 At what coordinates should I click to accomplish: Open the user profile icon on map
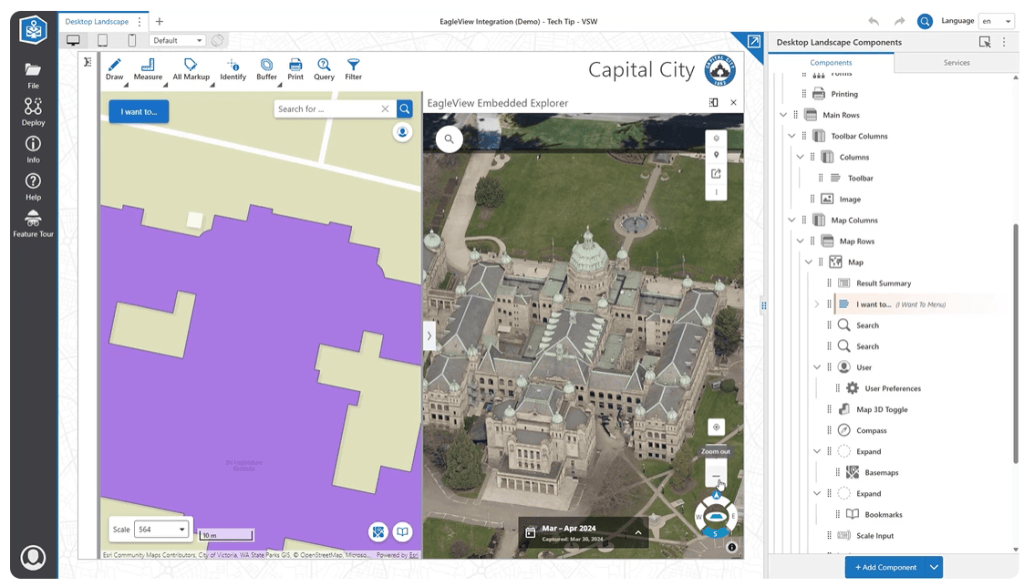402,133
